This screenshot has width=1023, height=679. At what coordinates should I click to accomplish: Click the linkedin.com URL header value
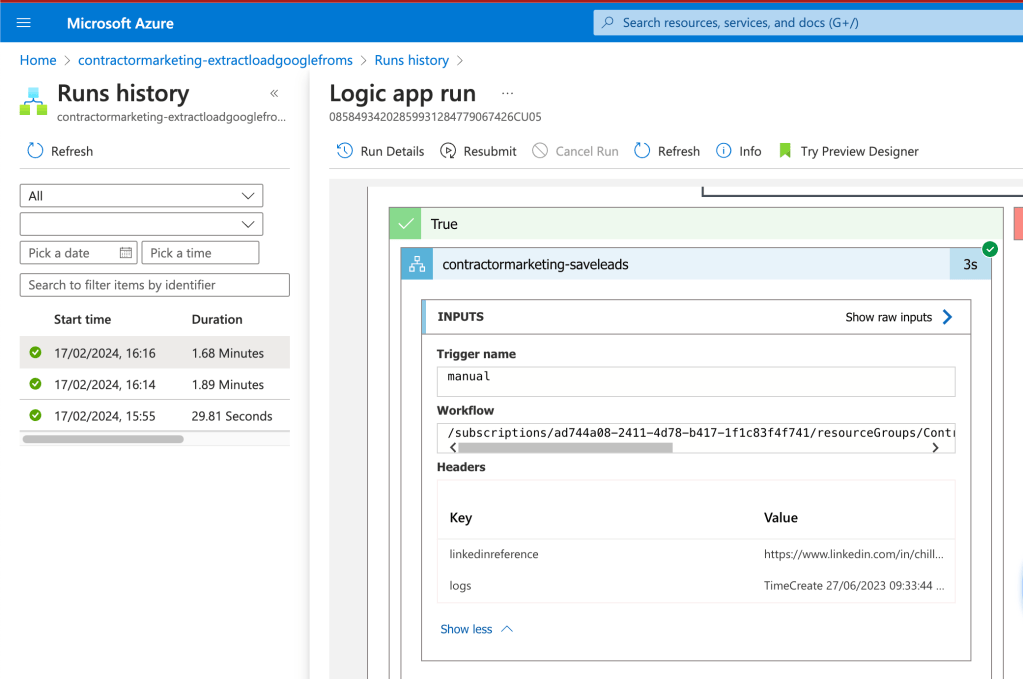click(853, 554)
